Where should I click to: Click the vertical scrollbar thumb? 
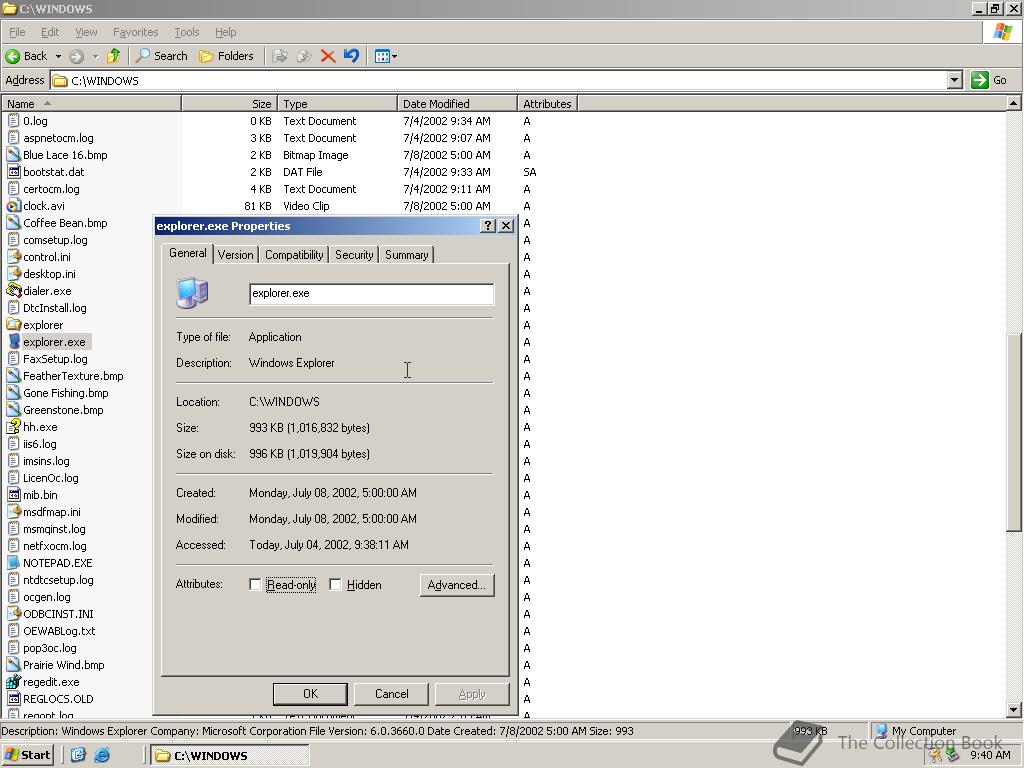(x=1013, y=432)
